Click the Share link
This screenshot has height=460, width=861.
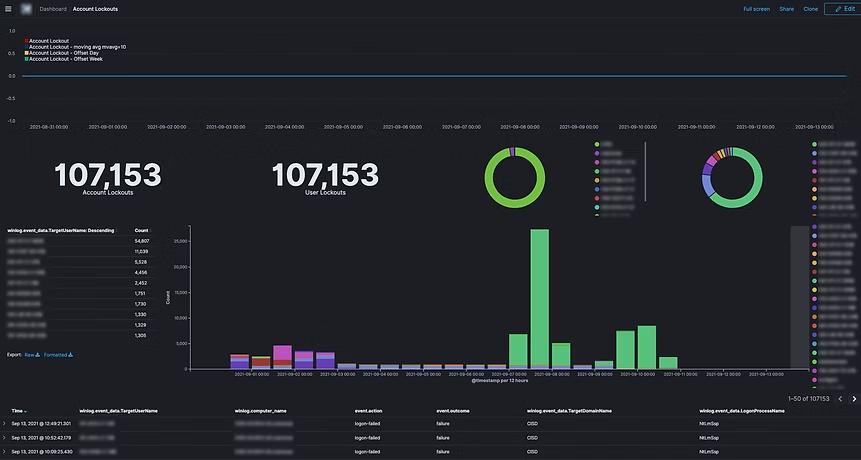click(x=787, y=8)
